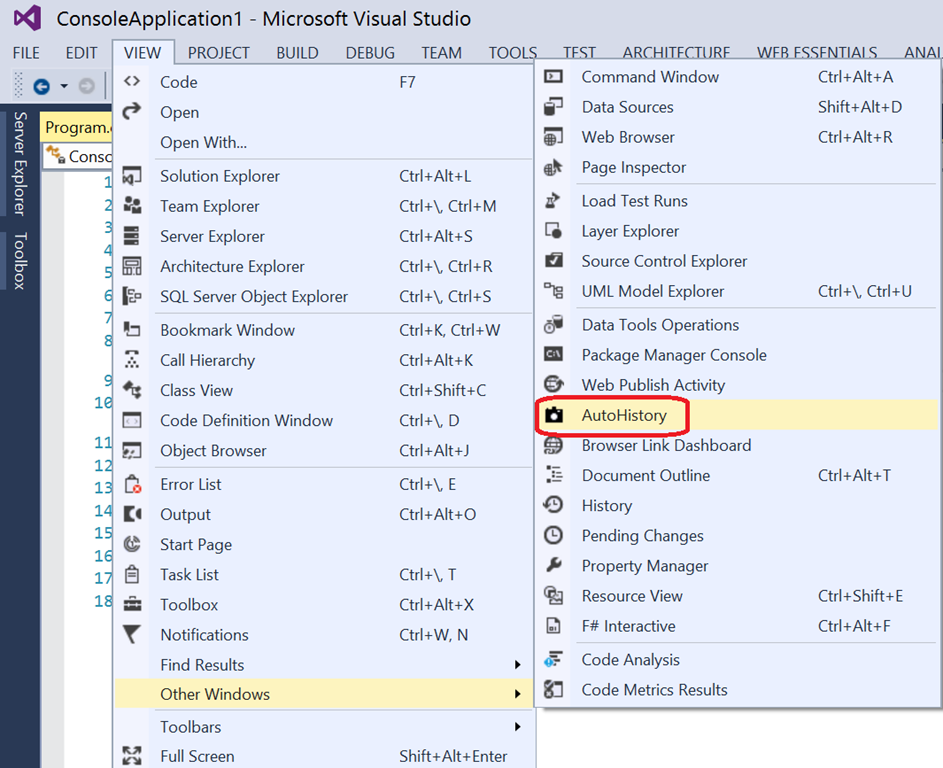Click the Command Window icon

tap(553, 76)
